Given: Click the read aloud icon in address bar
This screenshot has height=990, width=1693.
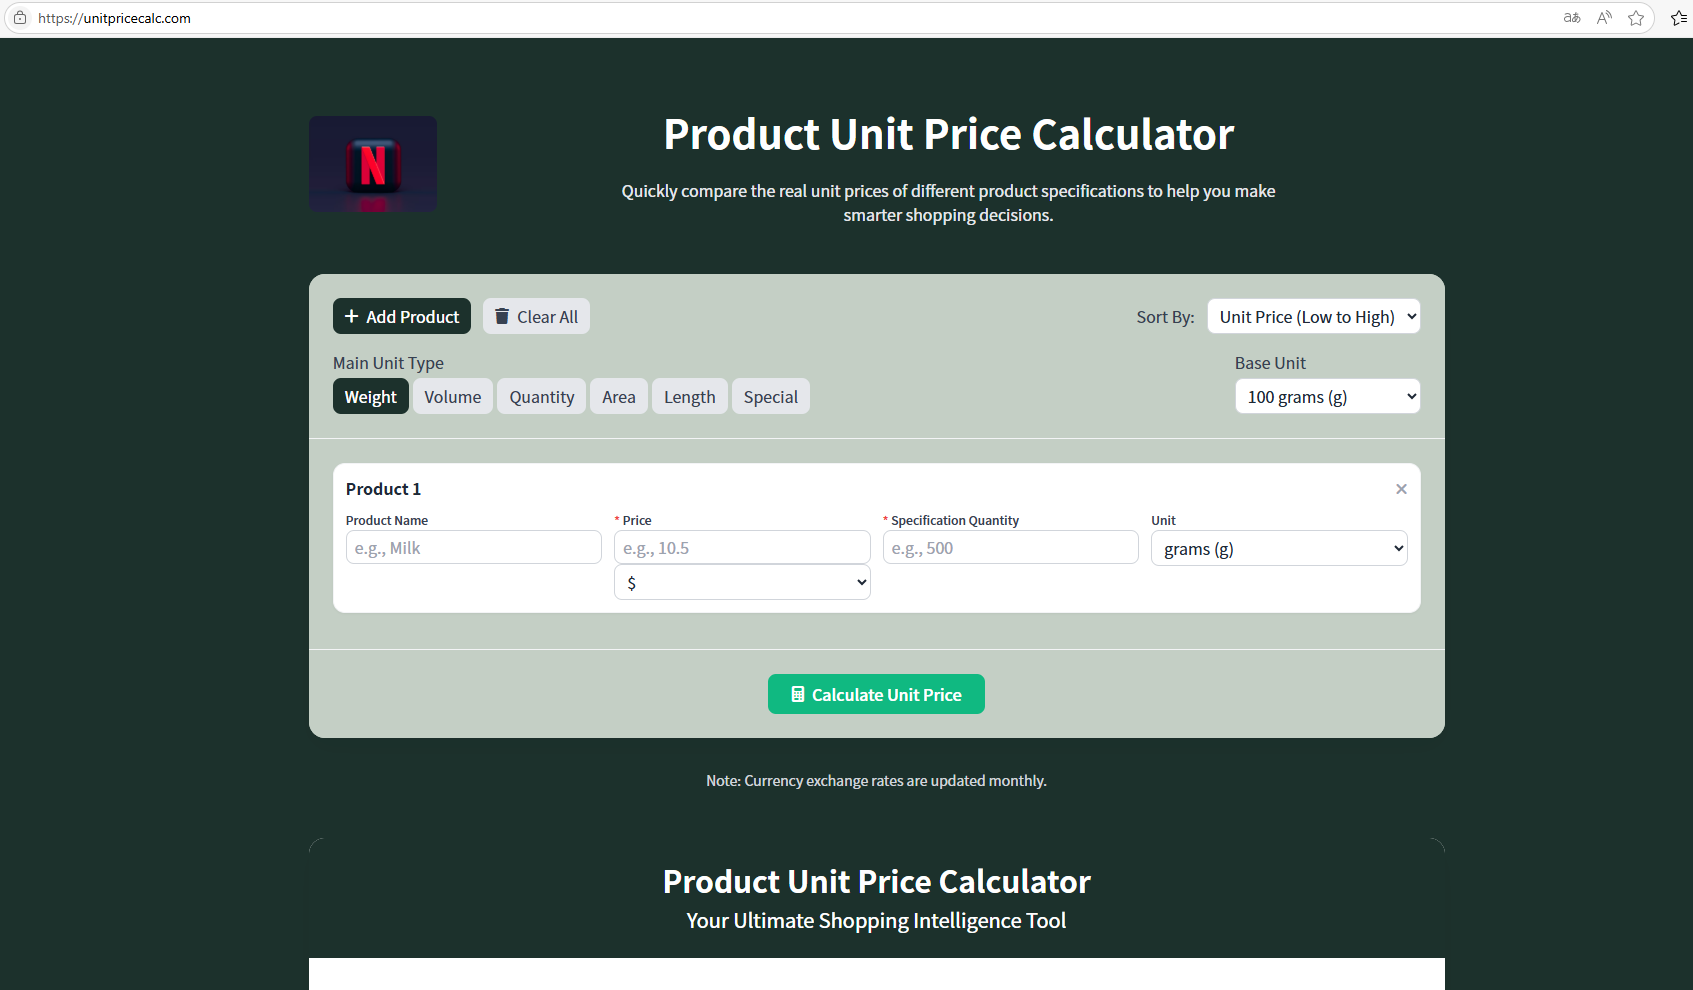Looking at the screenshot, I should pos(1604,18).
